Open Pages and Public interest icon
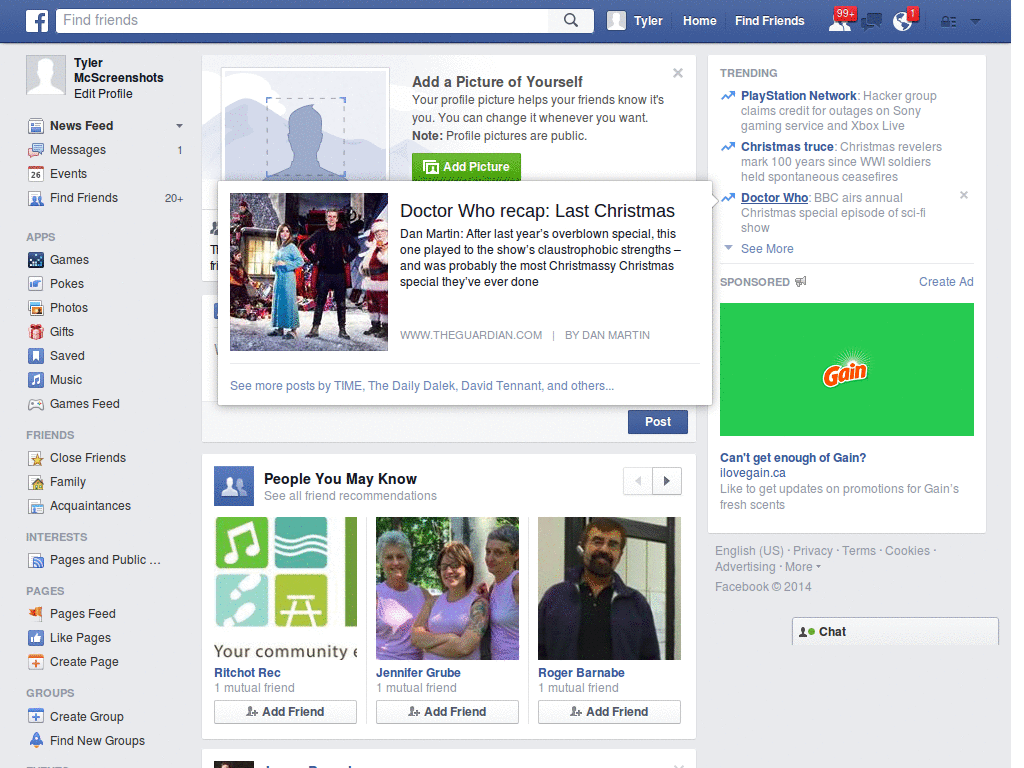Image resolution: width=1024 pixels, height=768 pixels. coord(36,560)
